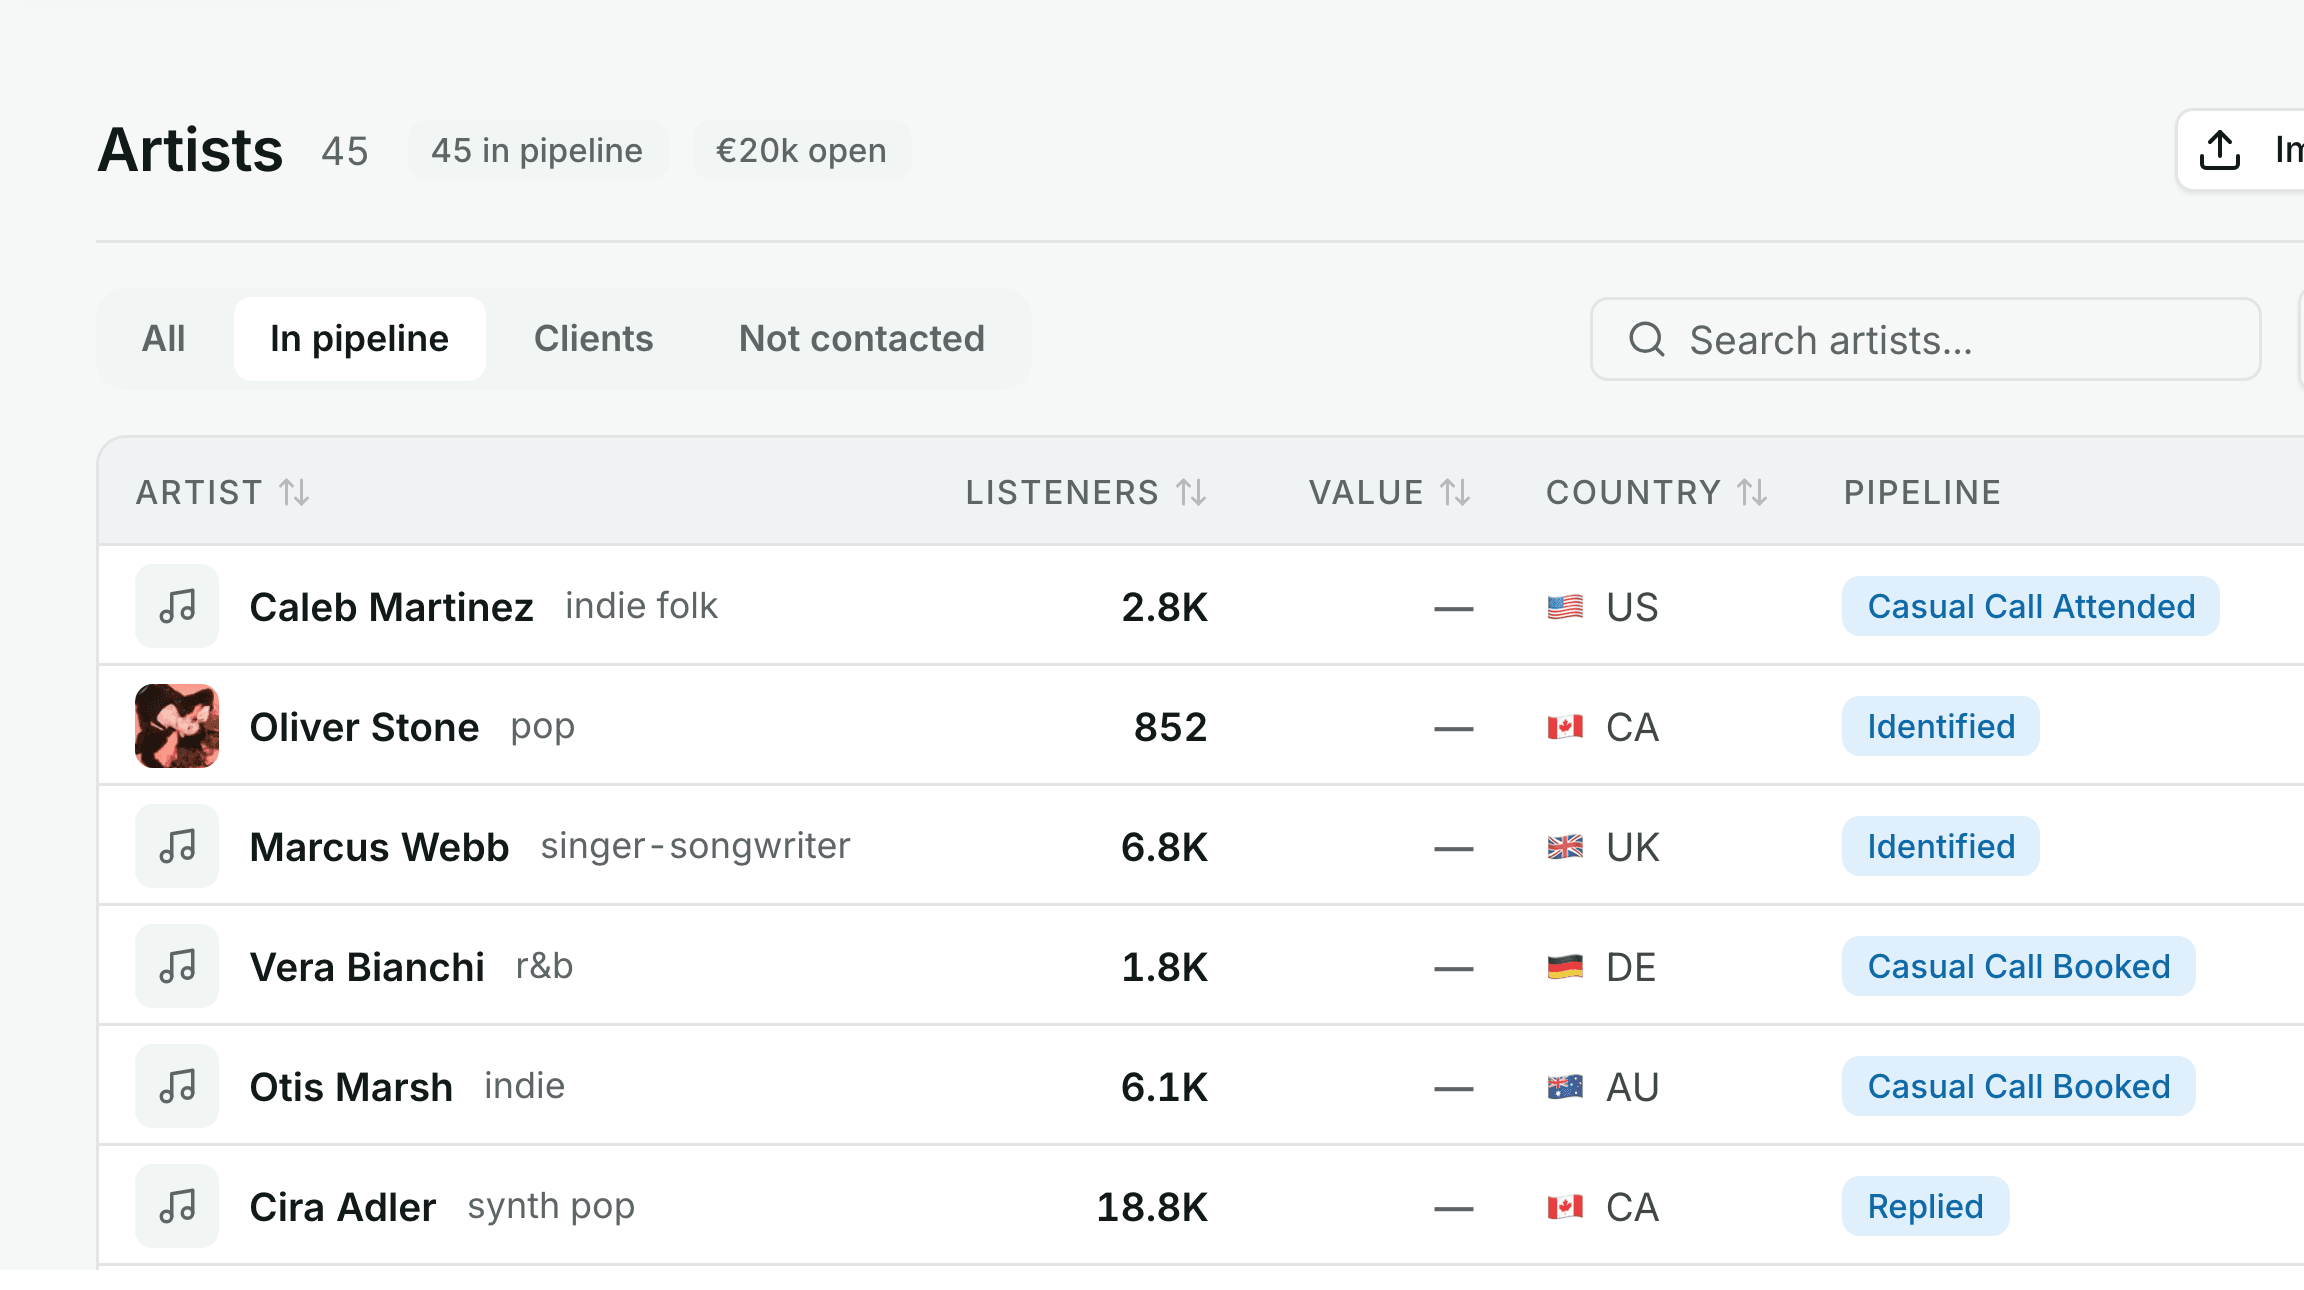Click Vera Bianchi music note avatar

click(x=177, y=966)
